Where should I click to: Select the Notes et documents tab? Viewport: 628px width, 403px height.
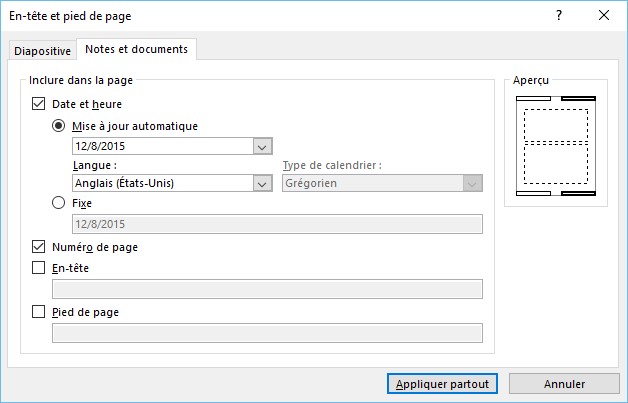point(137,49)
